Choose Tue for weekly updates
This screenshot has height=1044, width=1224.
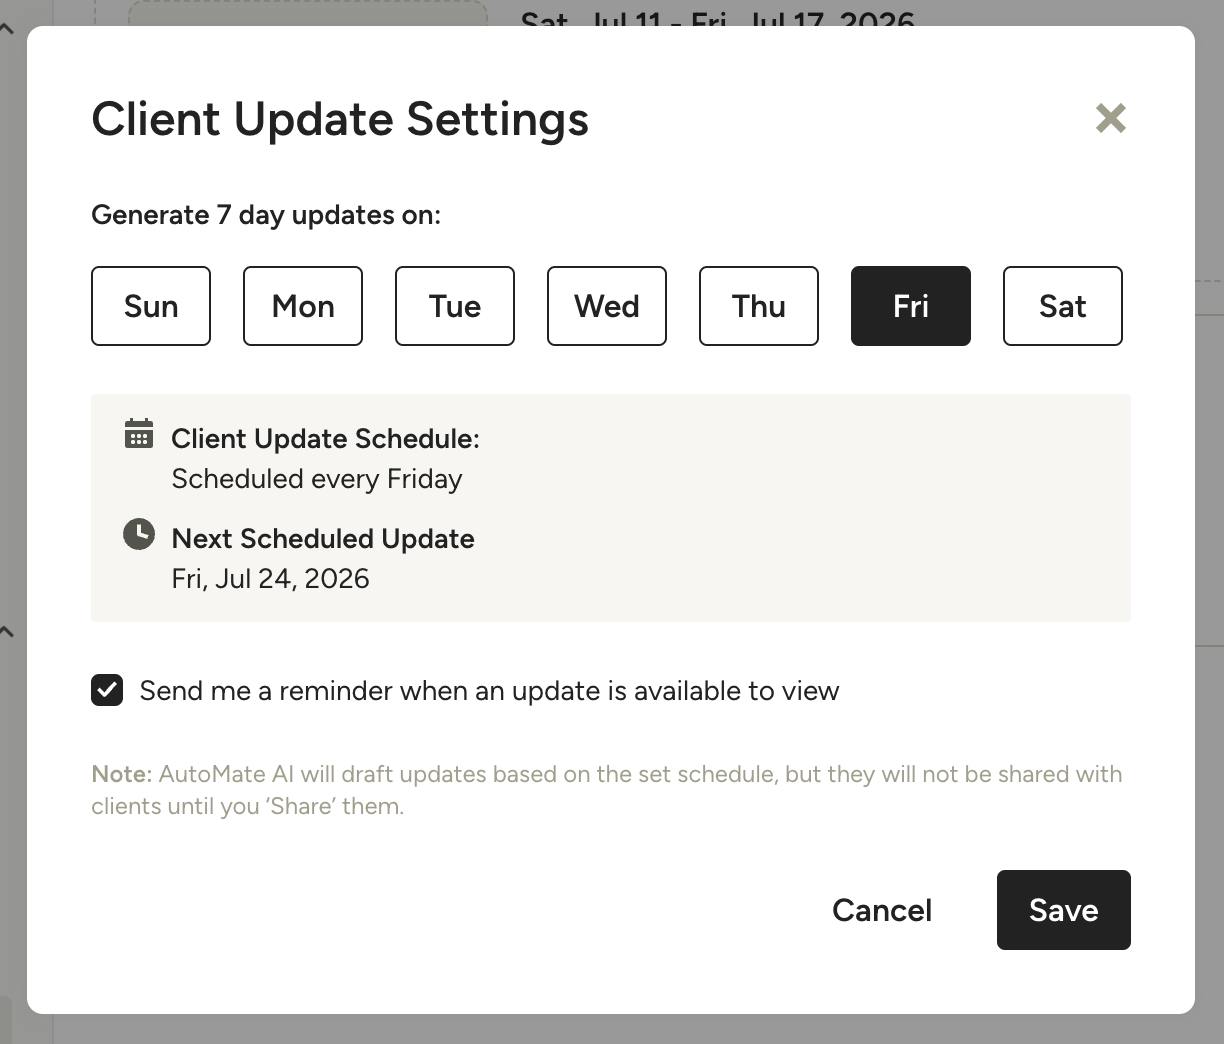coord(455,306)
